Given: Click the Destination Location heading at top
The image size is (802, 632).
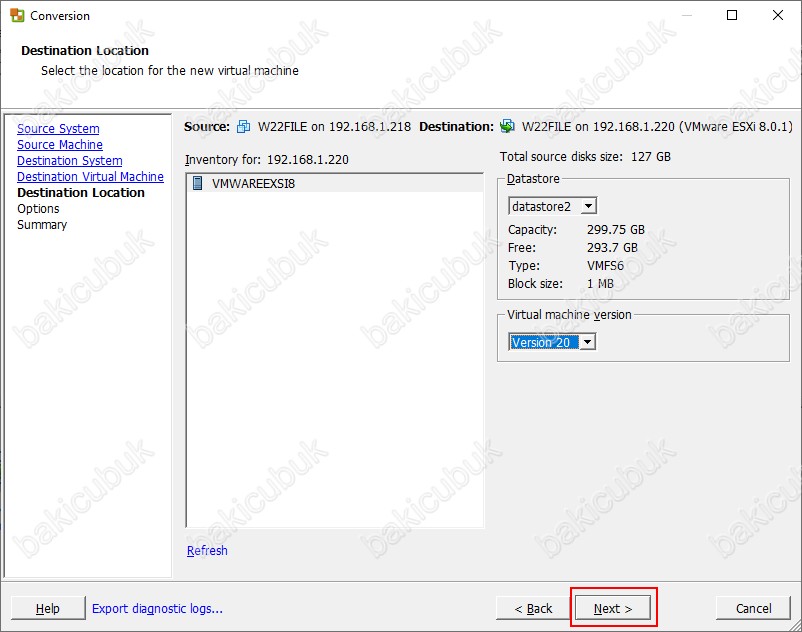Looking at the screenshot, I should (x=85, y=50).
